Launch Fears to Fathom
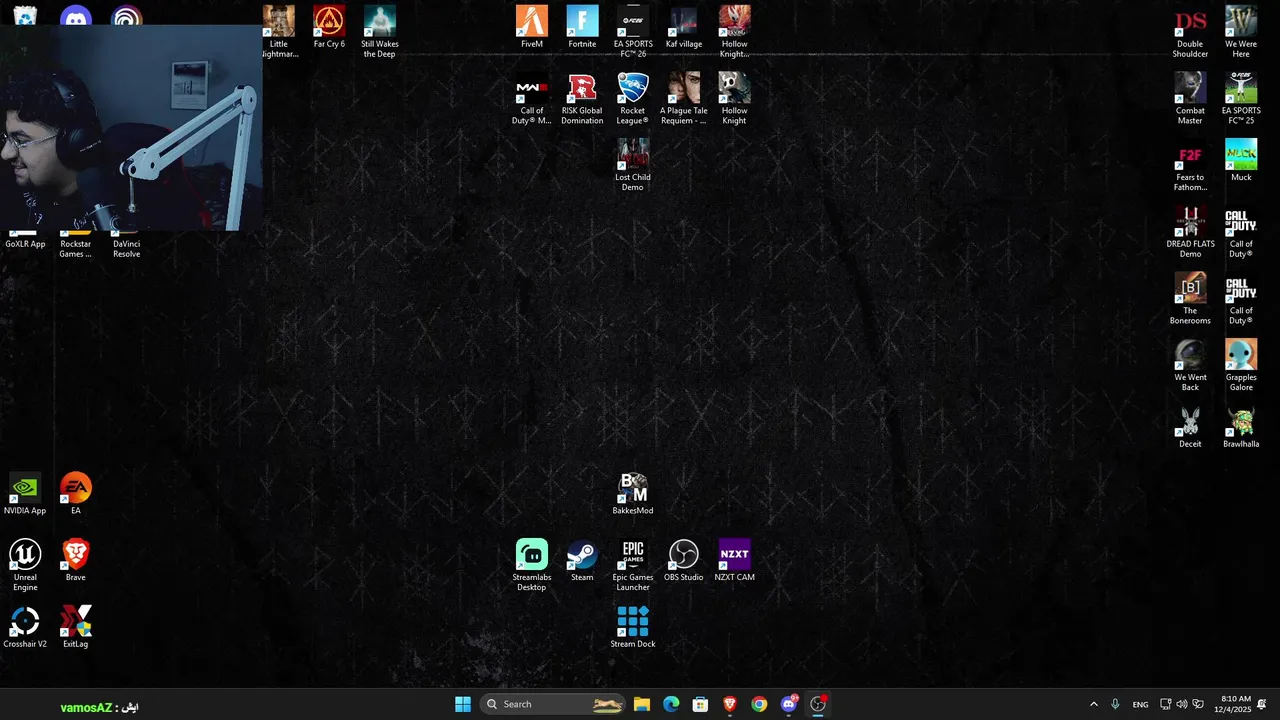The height and width of the screenshot is (720, 1280). 1190,165
